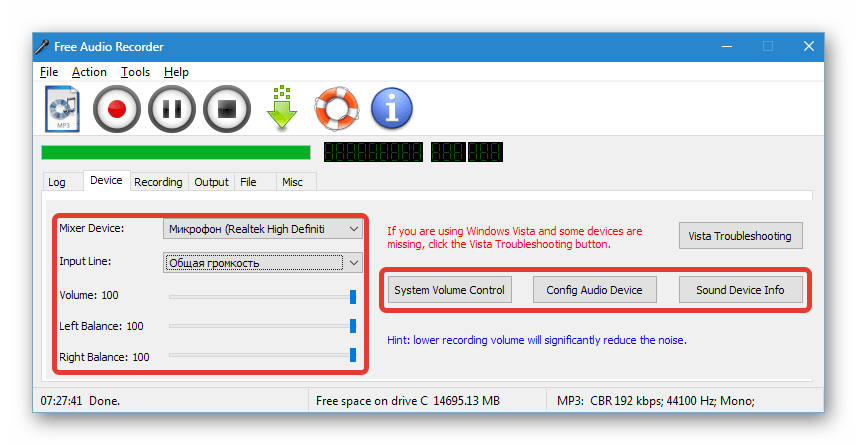Image resolution: width=857 pixels, height=445 pixels.
Task: Switch to the Output tab
Action: (x=211, y=182)
